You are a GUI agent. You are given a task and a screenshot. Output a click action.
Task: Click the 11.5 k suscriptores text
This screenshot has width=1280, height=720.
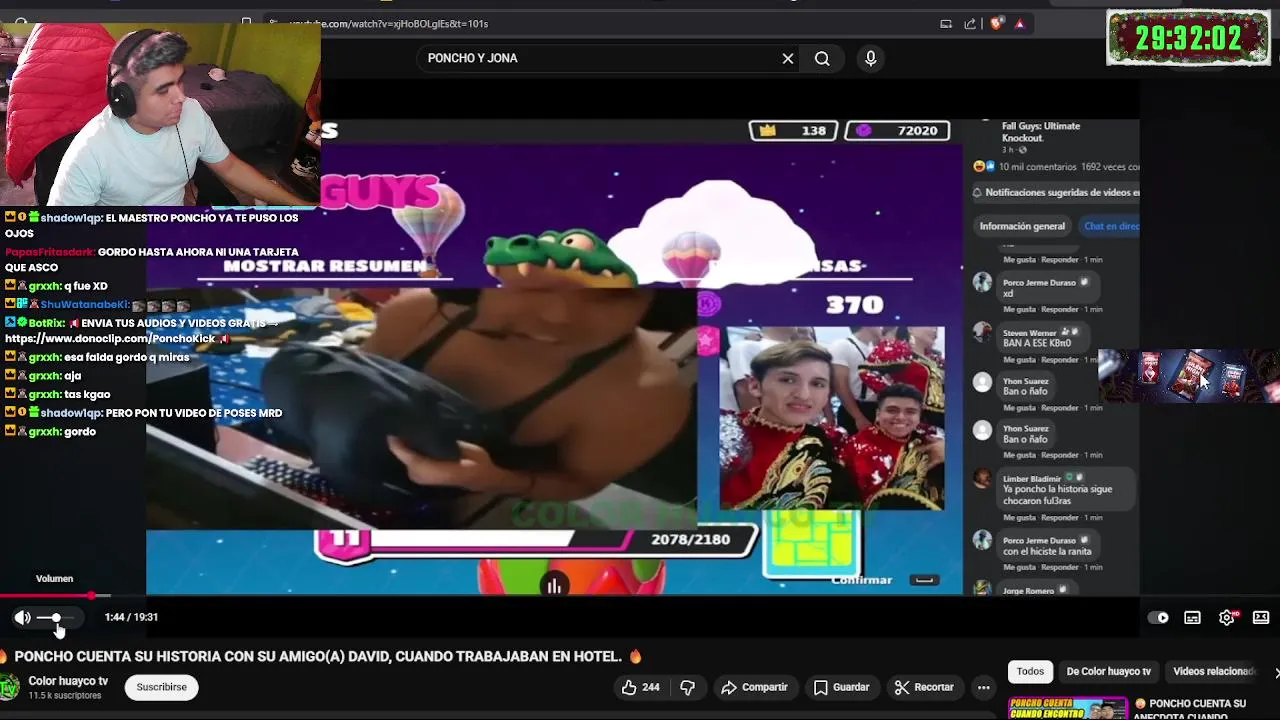point(65,696)
